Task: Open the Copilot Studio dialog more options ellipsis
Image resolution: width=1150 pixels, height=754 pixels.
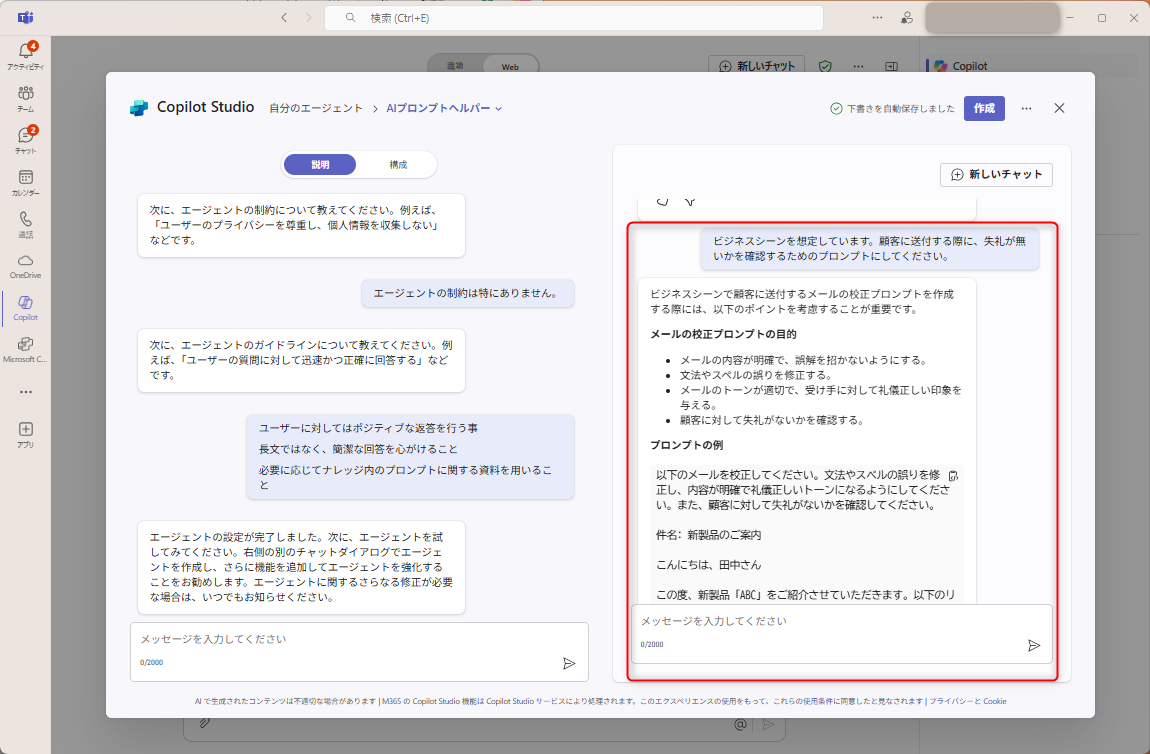Action: pyautogui.click(x=1026, y=109)
